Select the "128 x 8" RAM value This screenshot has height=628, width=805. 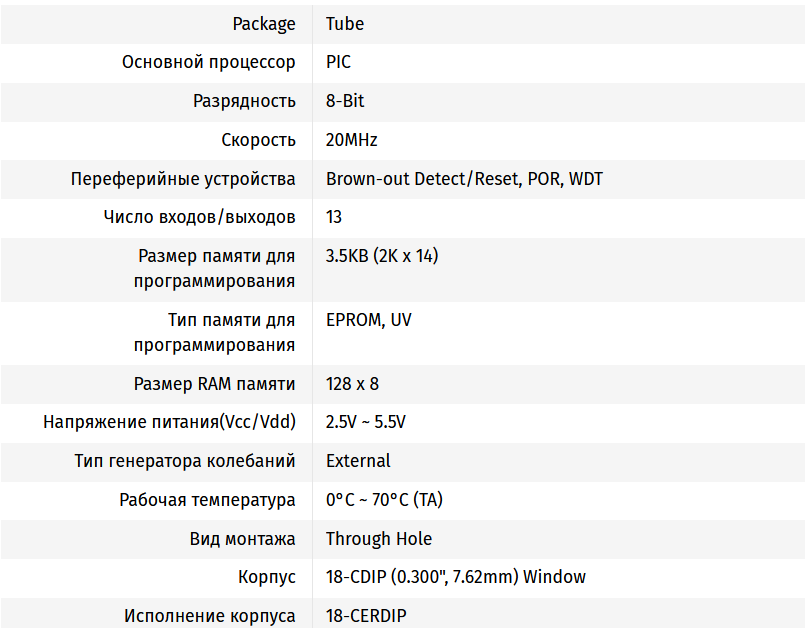coord(352,384)
